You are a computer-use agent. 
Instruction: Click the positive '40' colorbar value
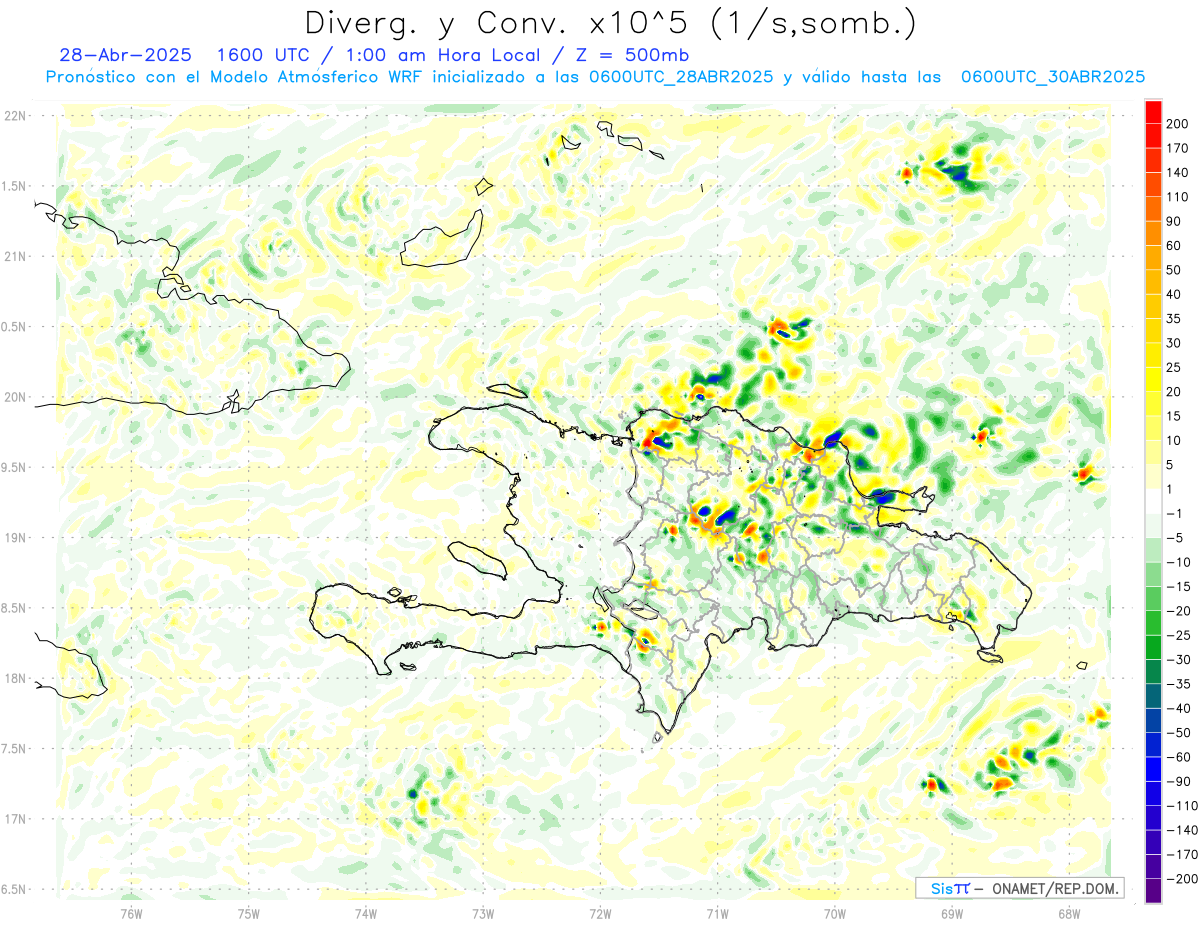[1175, 294]
